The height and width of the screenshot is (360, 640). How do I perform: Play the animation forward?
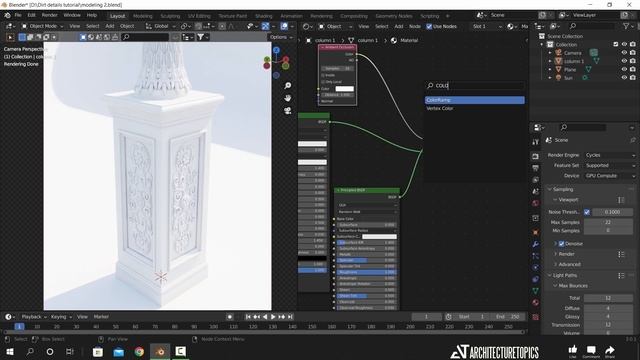coord(273,317)
